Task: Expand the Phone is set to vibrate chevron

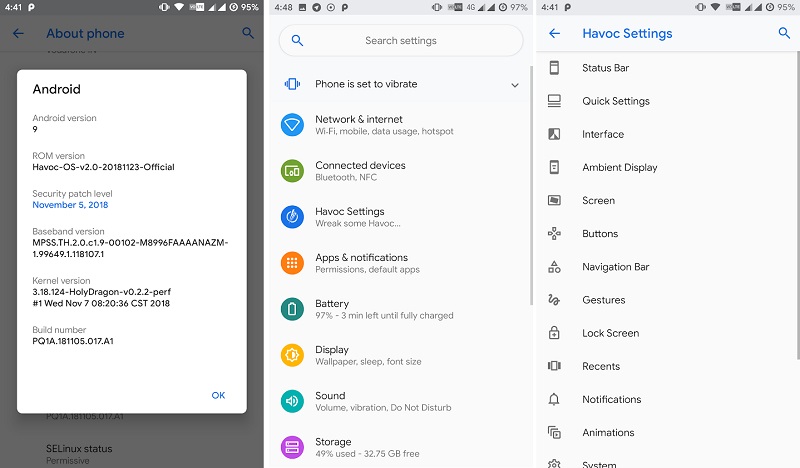Action: click(515, 85)
